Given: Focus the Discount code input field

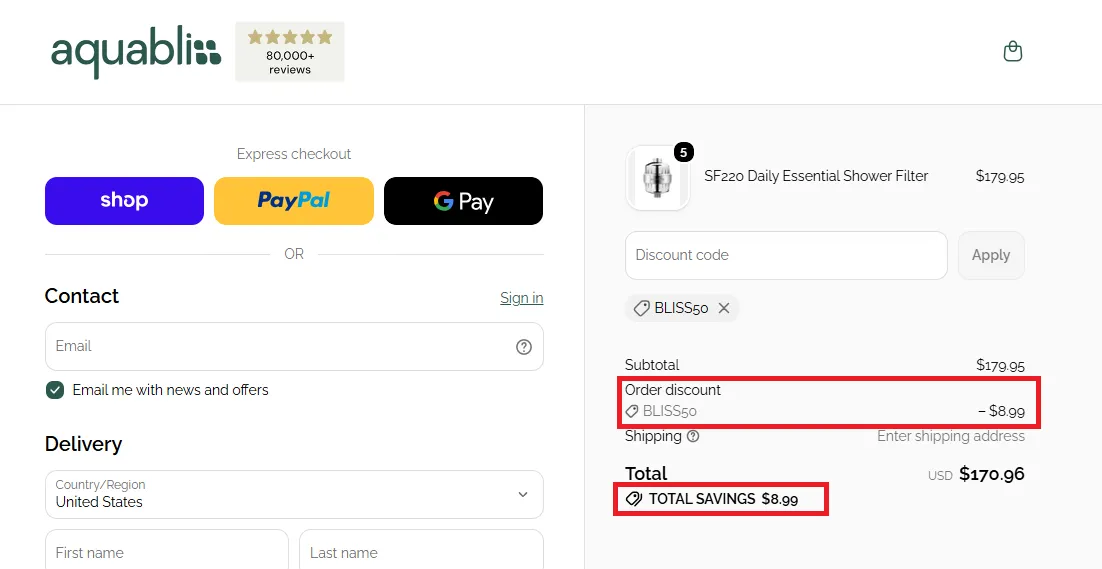Looking at the screenshot, I should point(786,255).
